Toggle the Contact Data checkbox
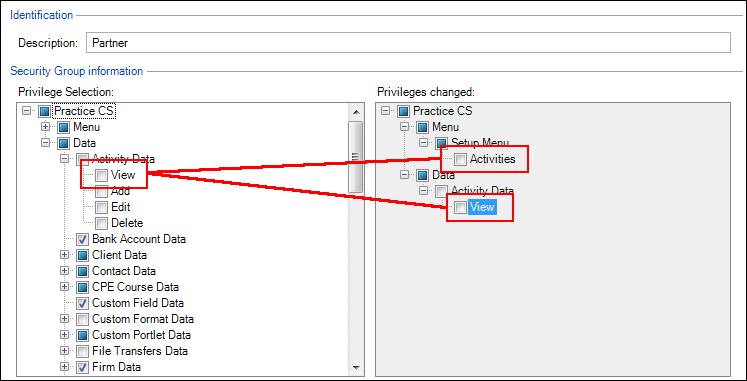The image size is (747, 381). click(x=83, y=271)
